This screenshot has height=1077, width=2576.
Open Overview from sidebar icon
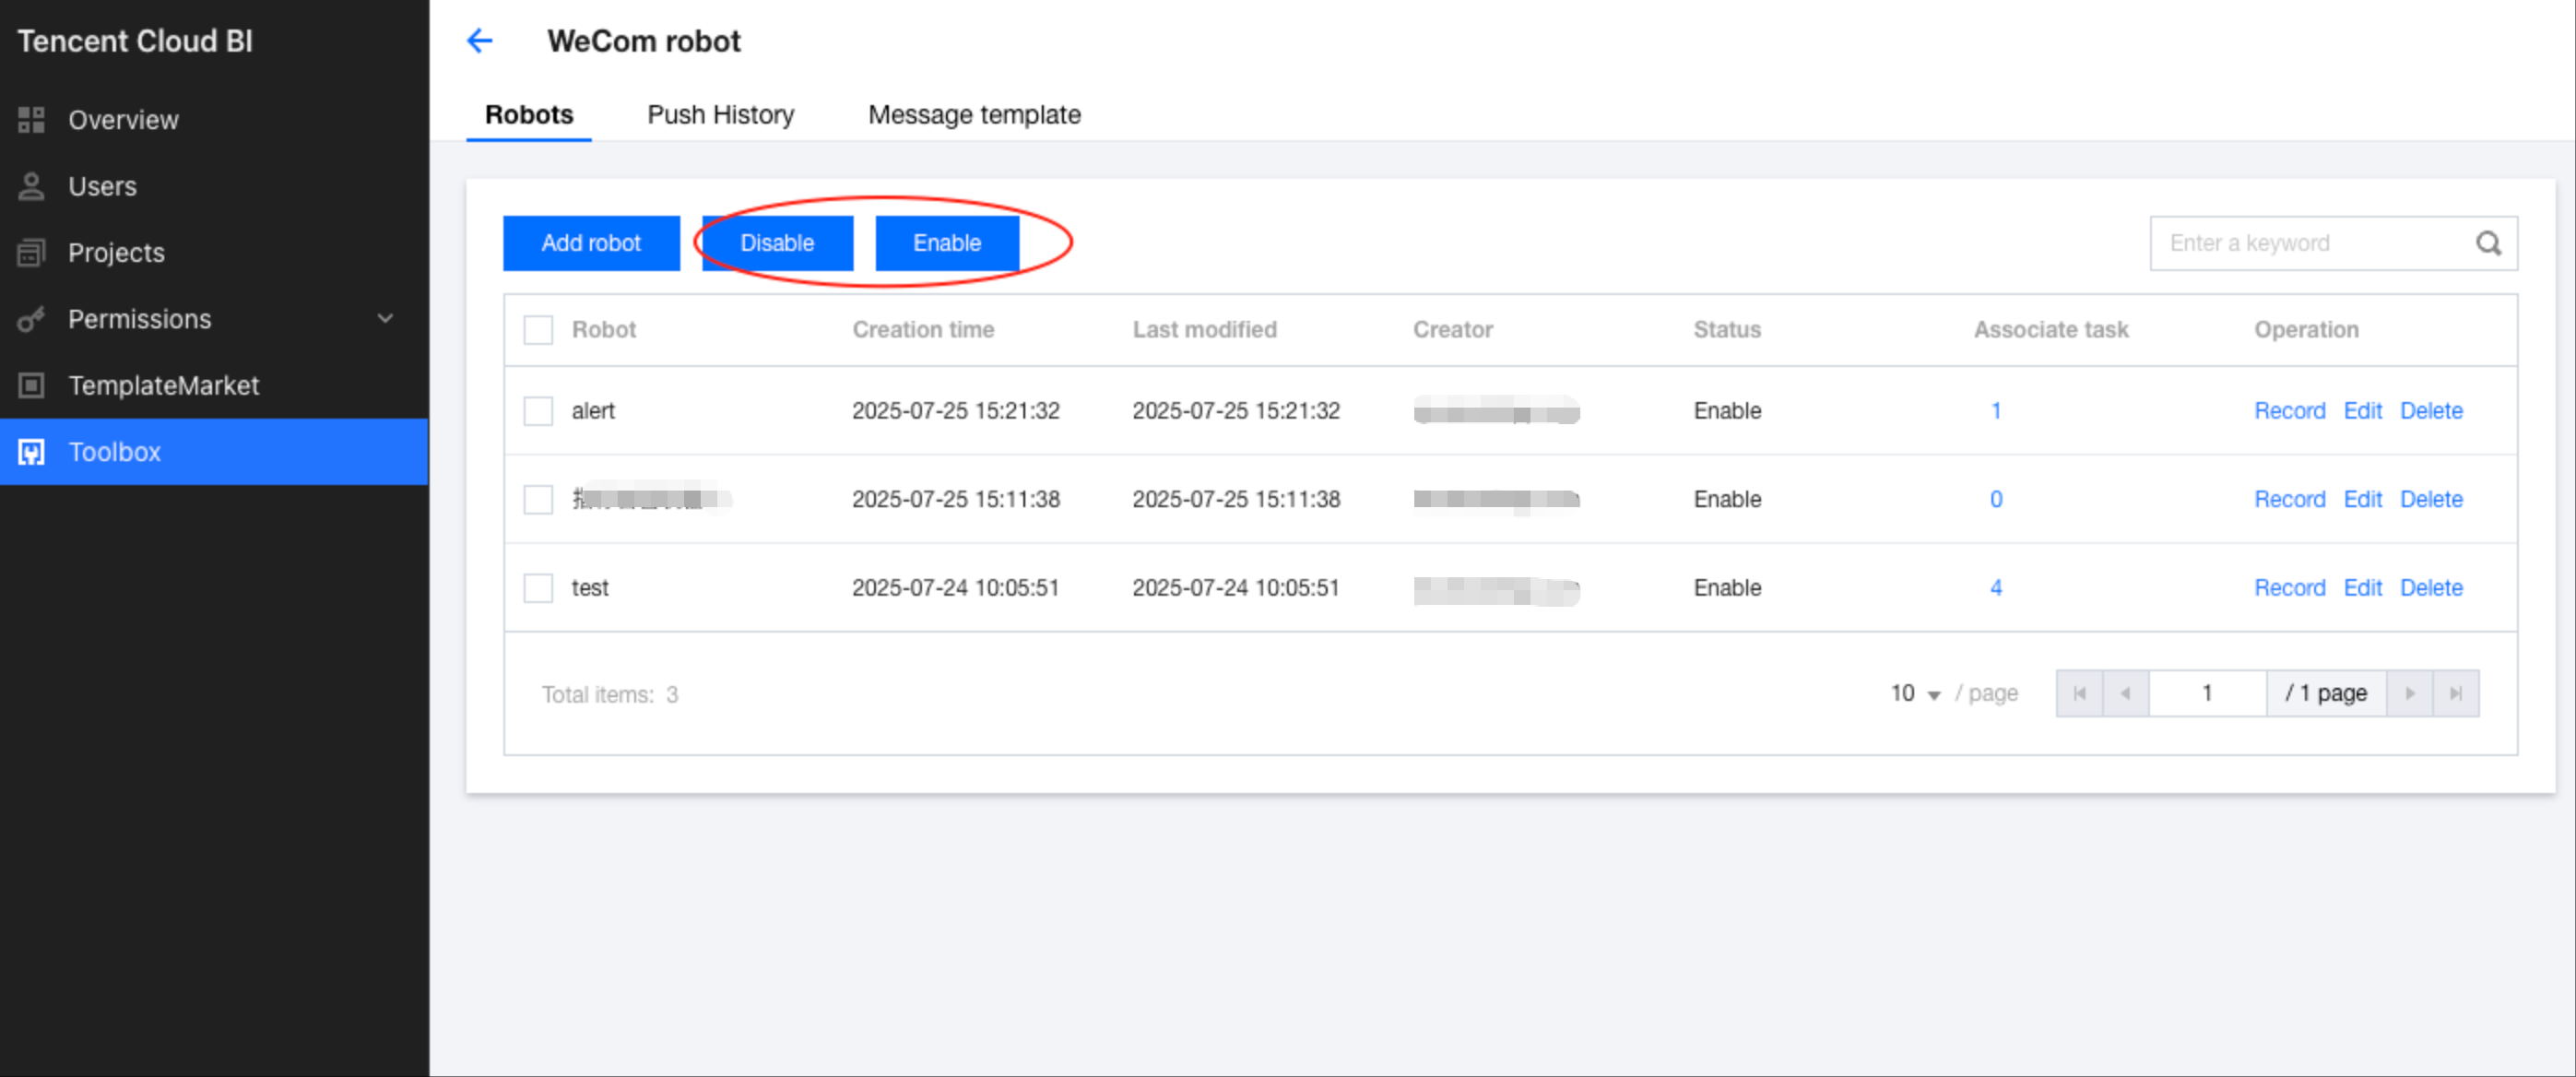point(31,120)
